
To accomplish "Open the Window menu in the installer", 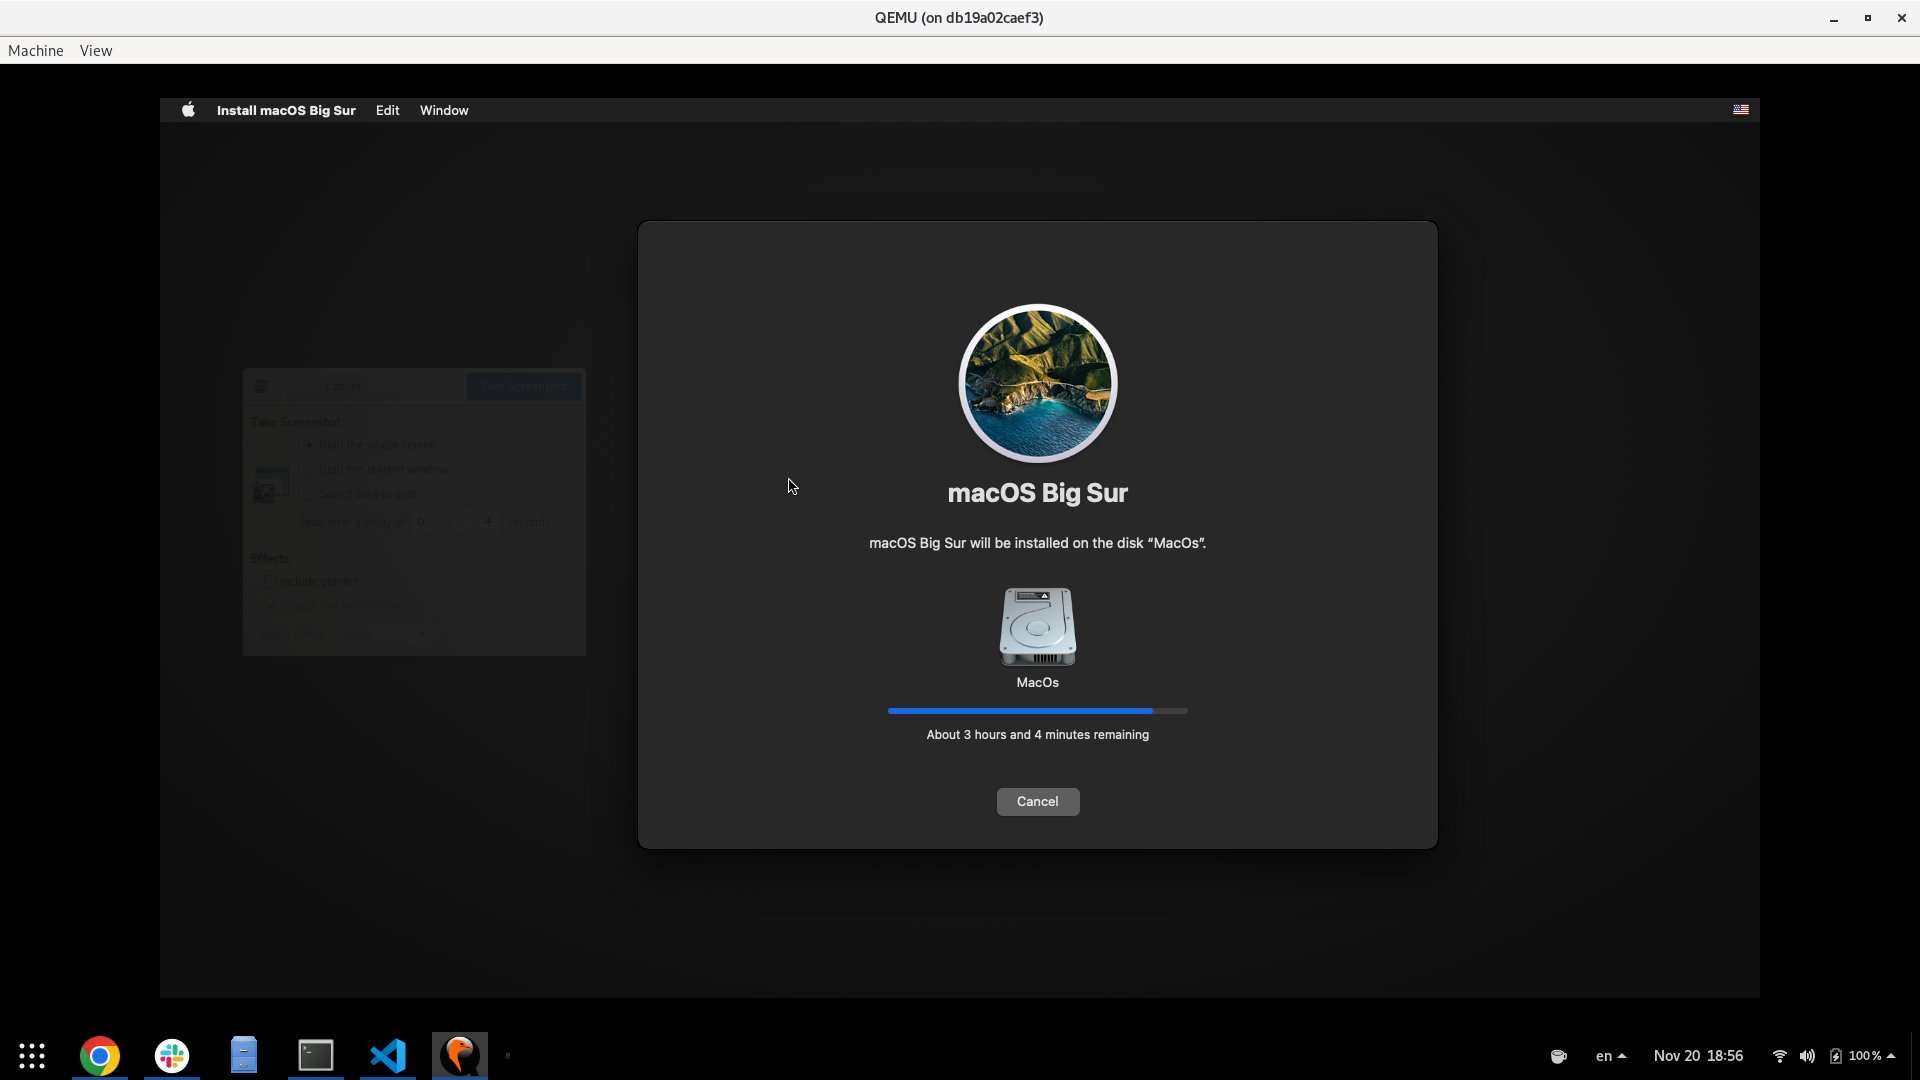I will point(443,110).
